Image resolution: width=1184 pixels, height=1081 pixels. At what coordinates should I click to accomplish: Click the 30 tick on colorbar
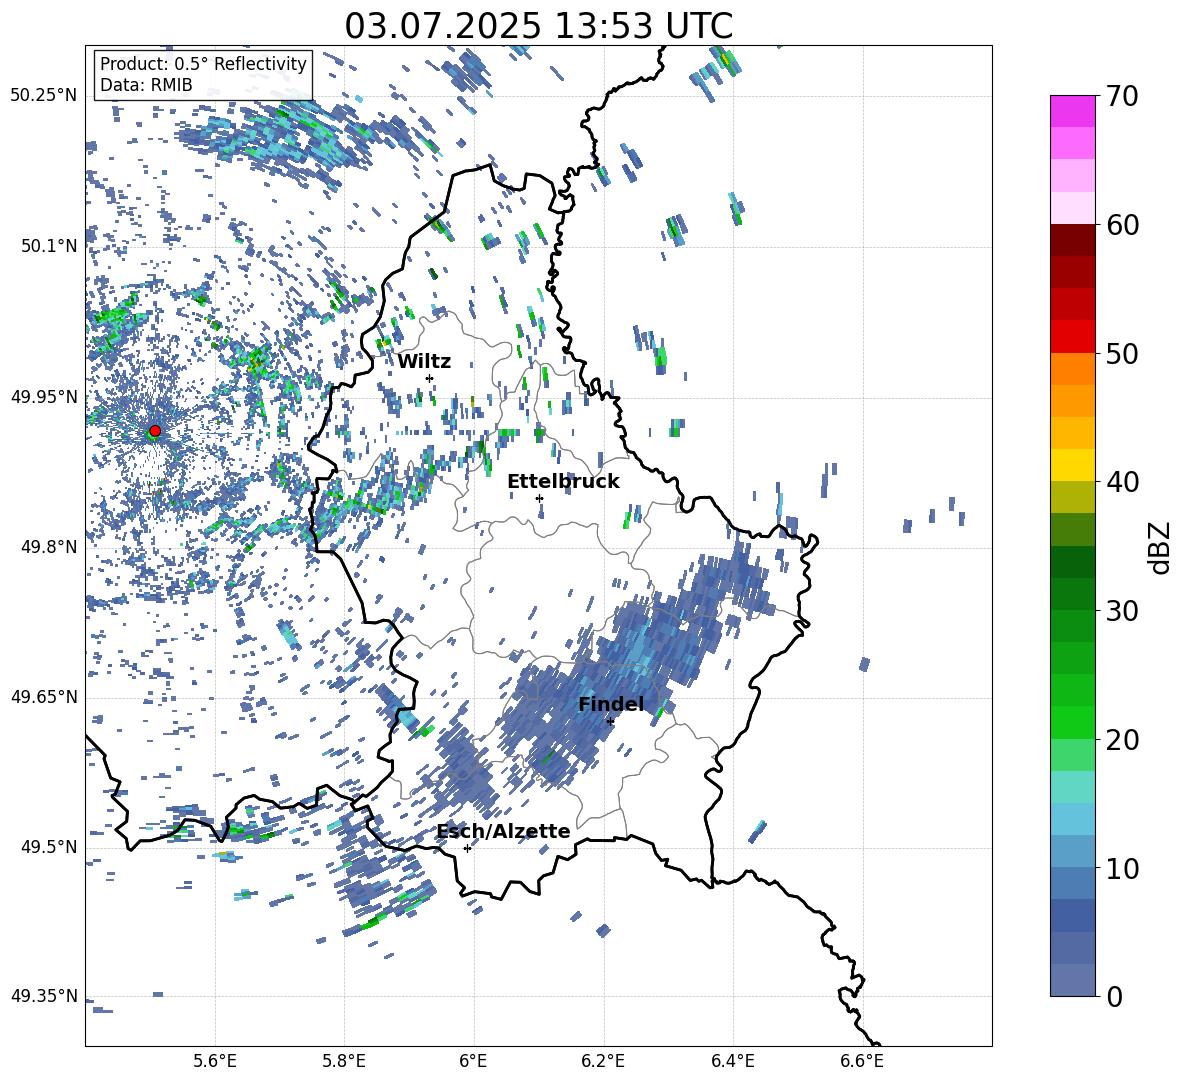point(1121,611)
